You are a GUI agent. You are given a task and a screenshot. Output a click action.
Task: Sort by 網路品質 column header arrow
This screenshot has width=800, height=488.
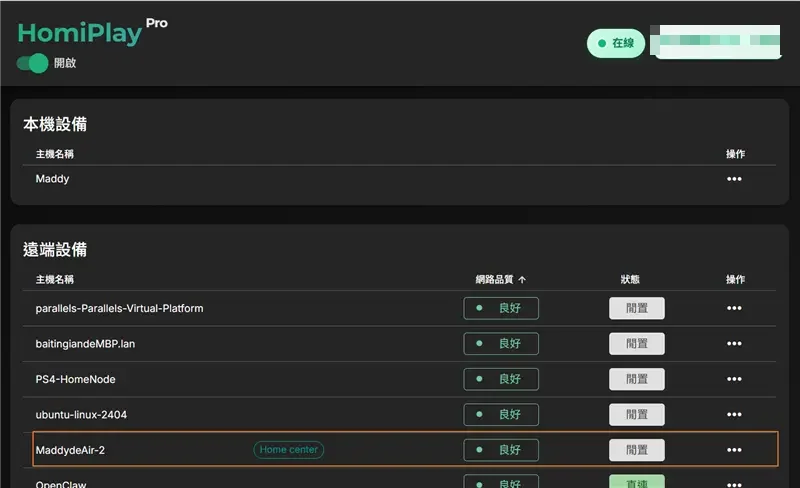522,280
